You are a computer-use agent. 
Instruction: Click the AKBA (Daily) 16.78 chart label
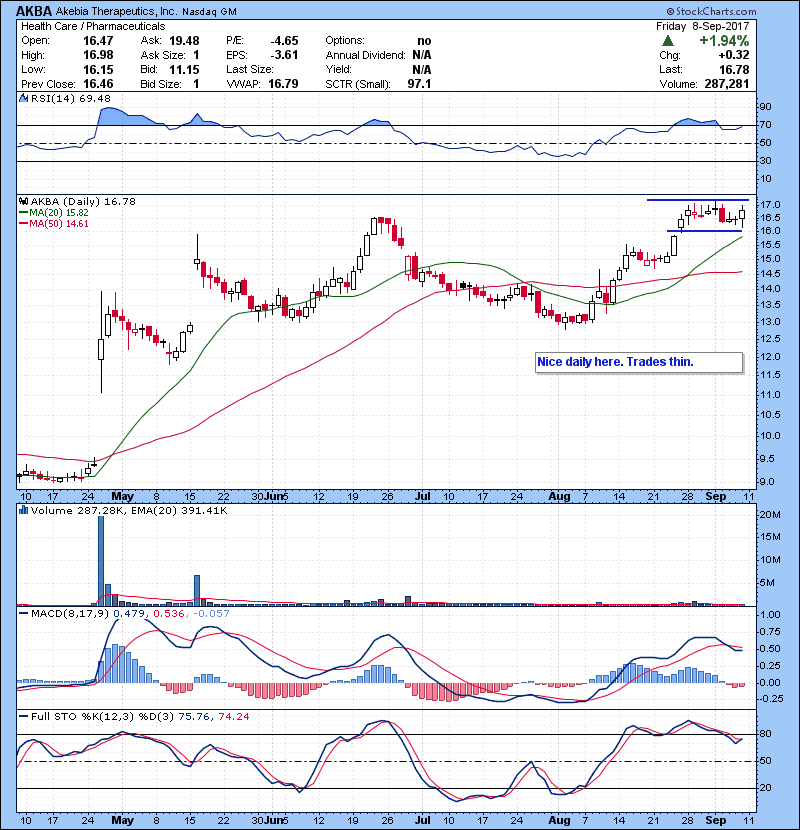point(83,201)
